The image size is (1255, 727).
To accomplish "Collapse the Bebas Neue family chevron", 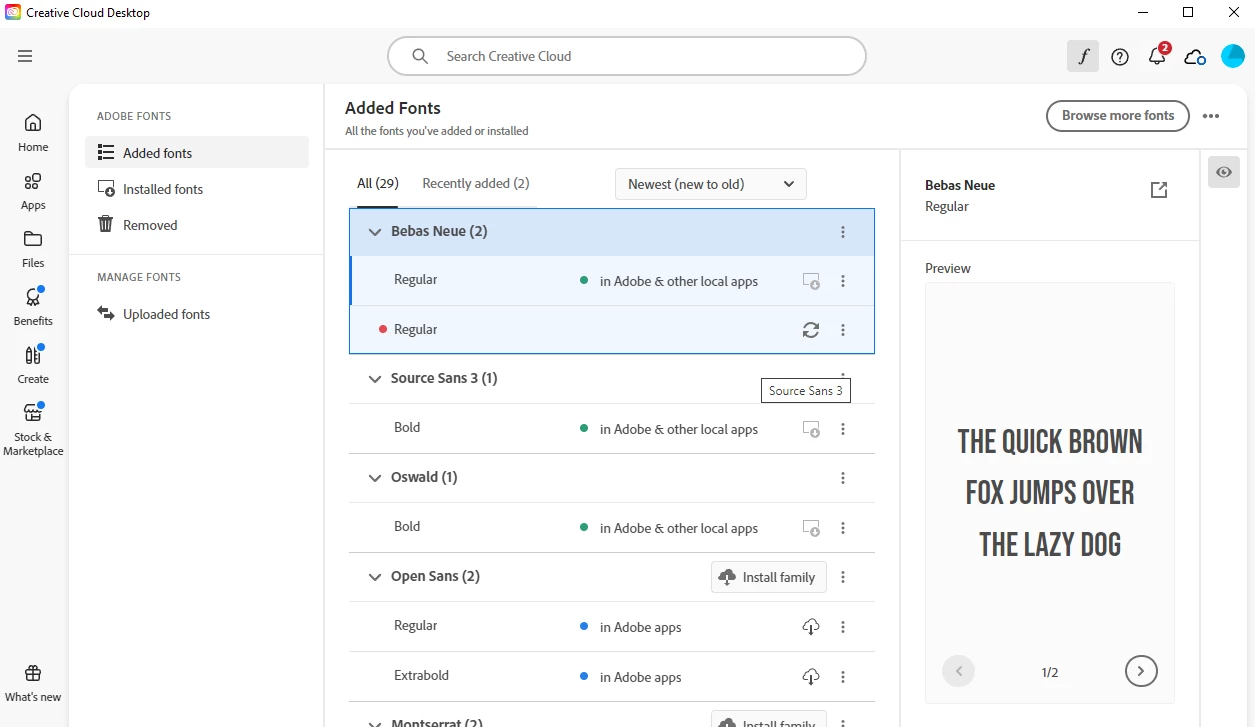I will pos(375,232).
